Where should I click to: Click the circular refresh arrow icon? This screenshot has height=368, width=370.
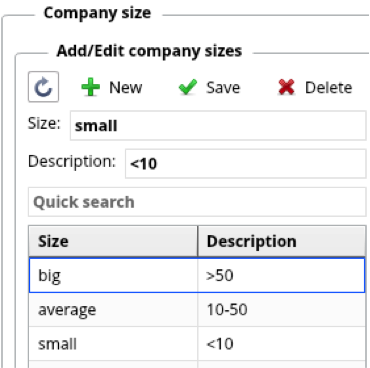pos(44,87)
